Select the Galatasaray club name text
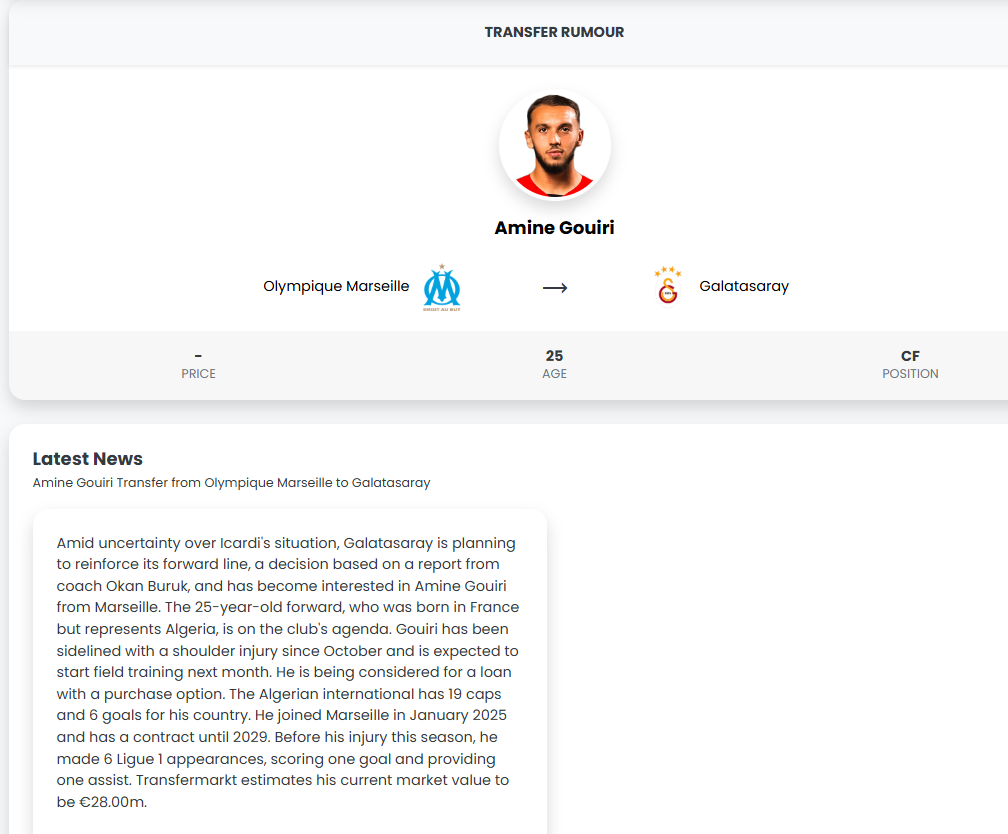The height and width of the screenshot is (834, 1008). coord(743,285)
